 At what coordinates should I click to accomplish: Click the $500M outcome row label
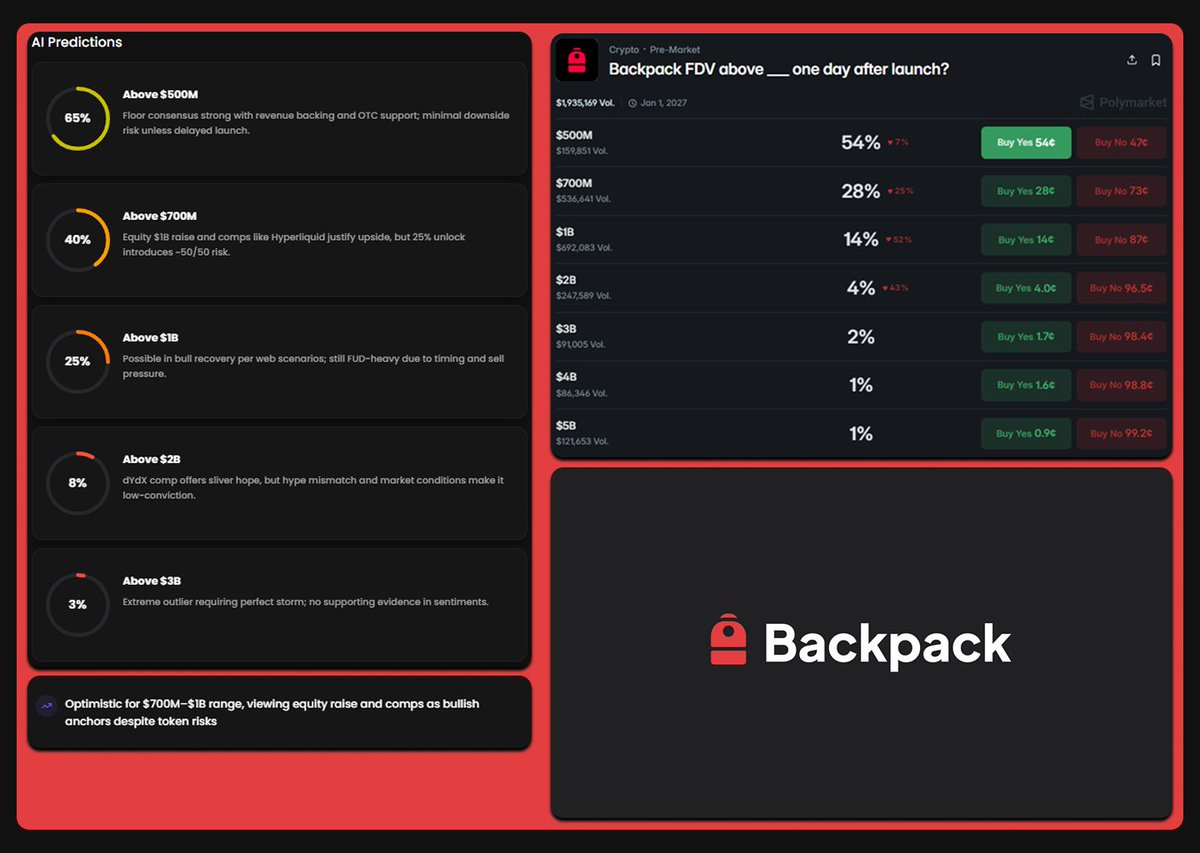click(574, 135)
